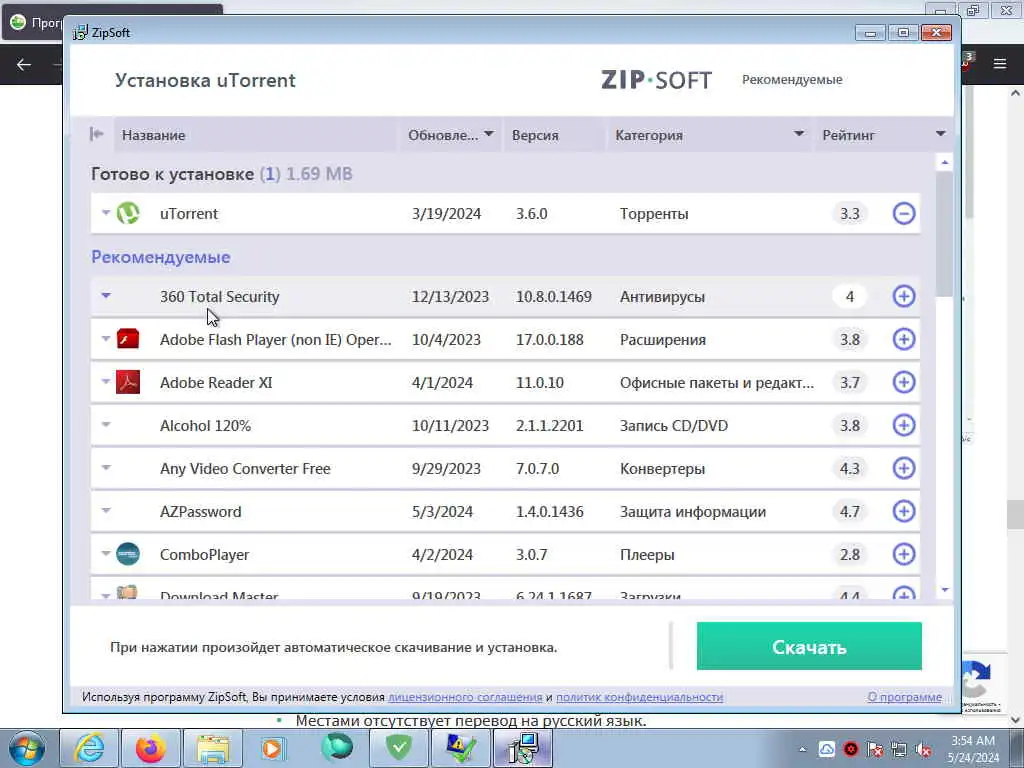Open the Обновле... column sort dropdown

pos(488,134)
